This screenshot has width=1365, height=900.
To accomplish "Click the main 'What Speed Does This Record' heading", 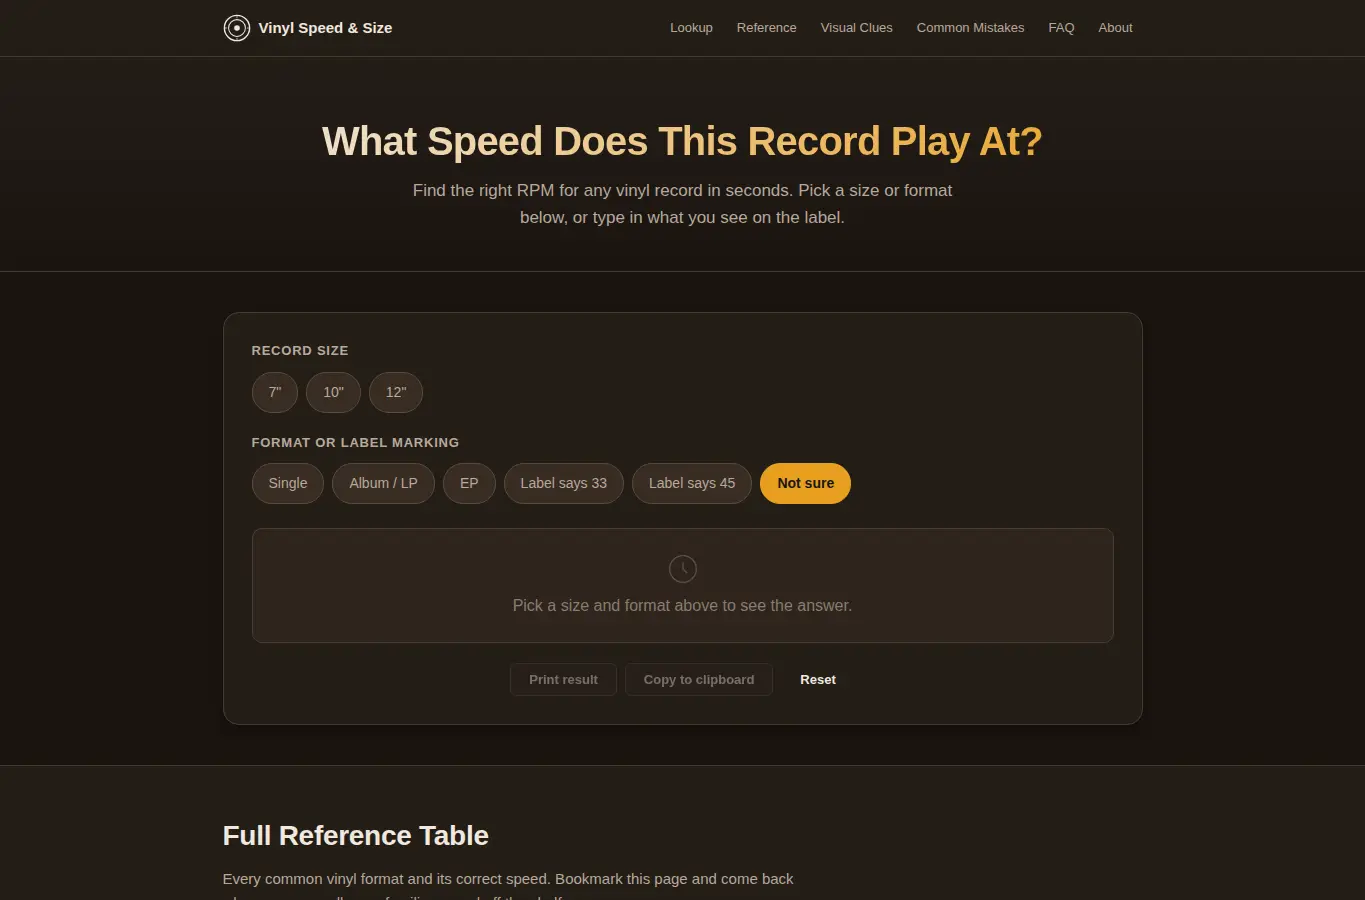I will click(682, 141).
